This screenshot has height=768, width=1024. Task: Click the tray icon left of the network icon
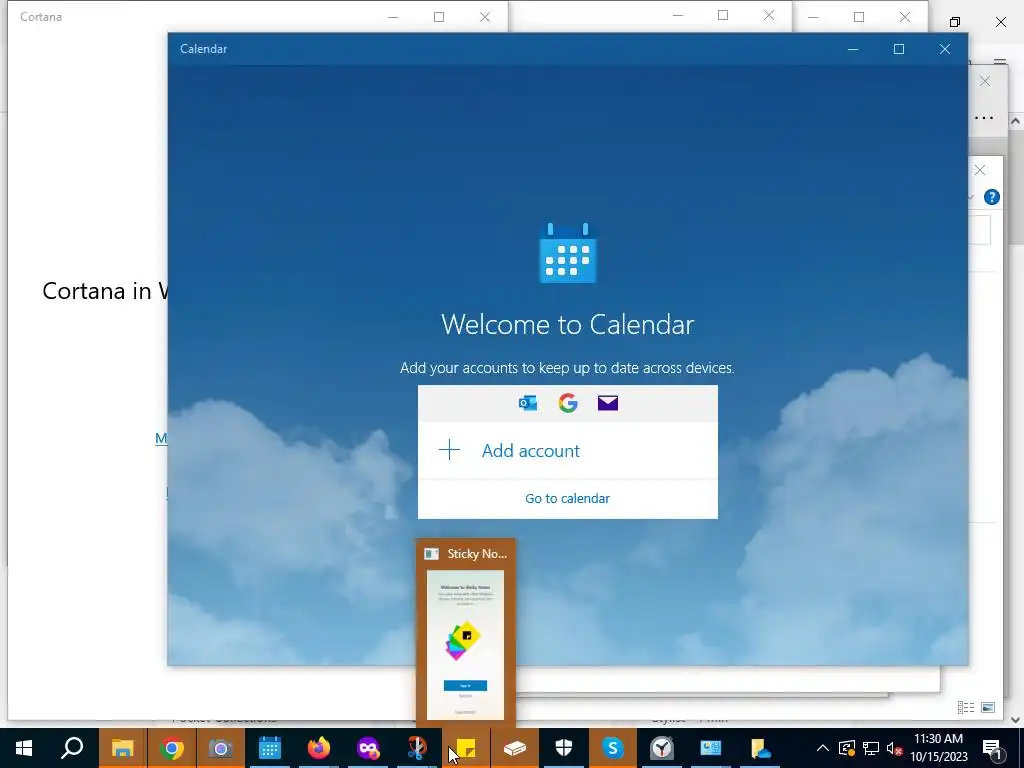tap(847, 748)
